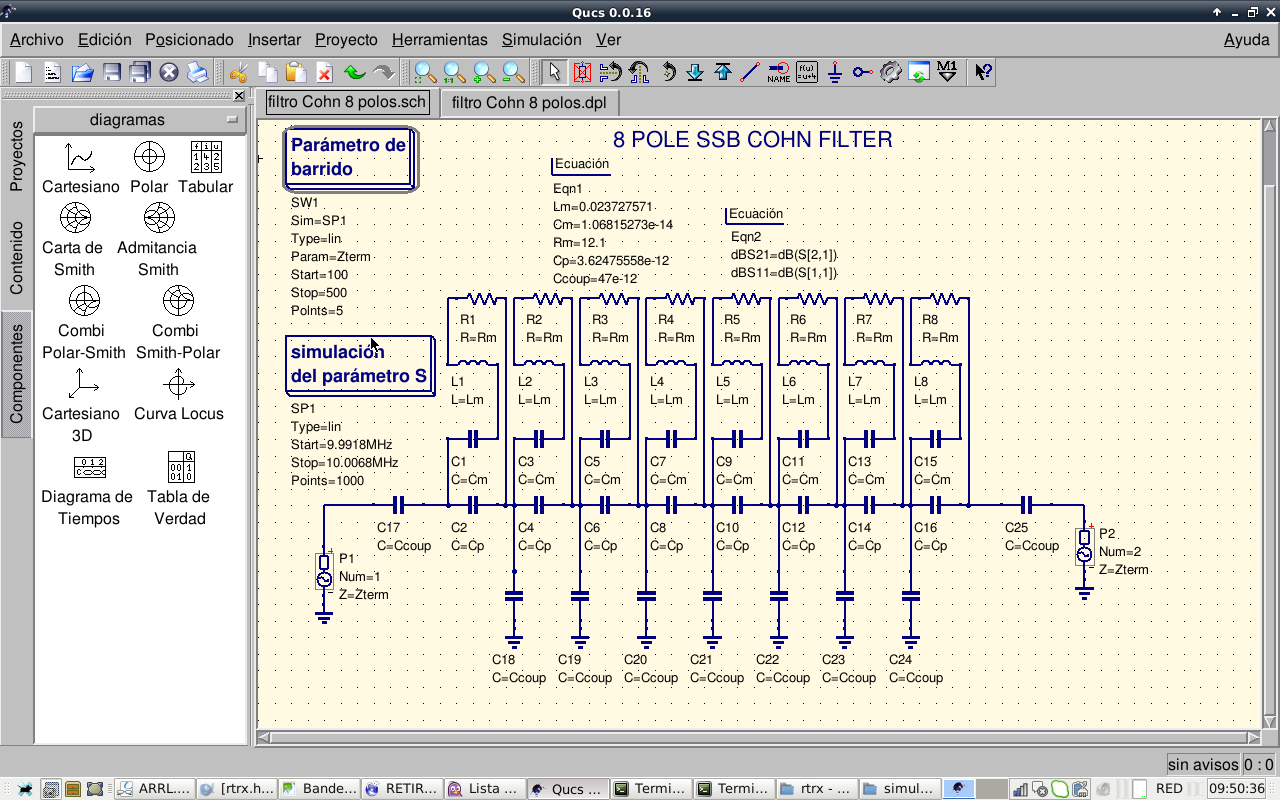
Task: Toggle the M1 set marker tool
Action: coord(948,72)
